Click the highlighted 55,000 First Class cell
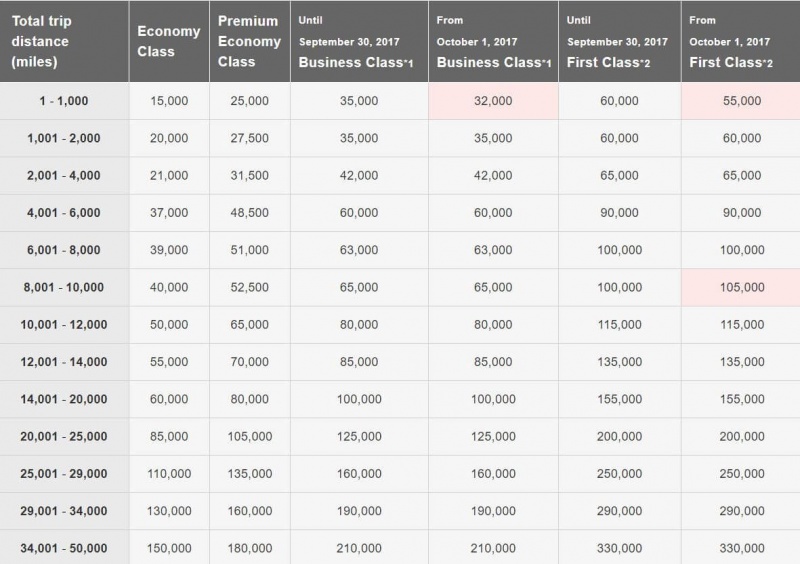This screenshot has width=800, height=564. pyautogui.click(x=741, y=101)
